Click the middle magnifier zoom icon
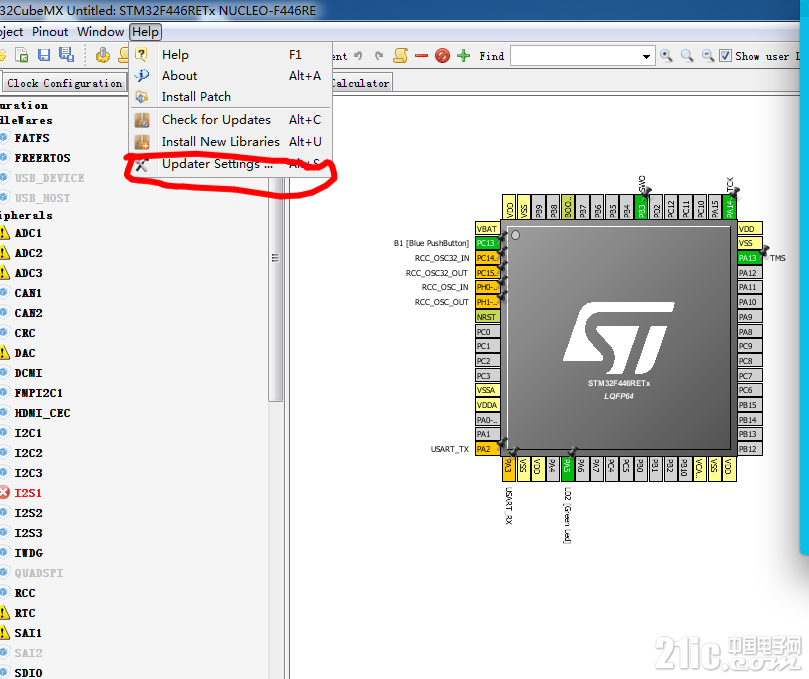Image resolution: width=809 pixels, height=679 pixels. click(x=687, y=56)
